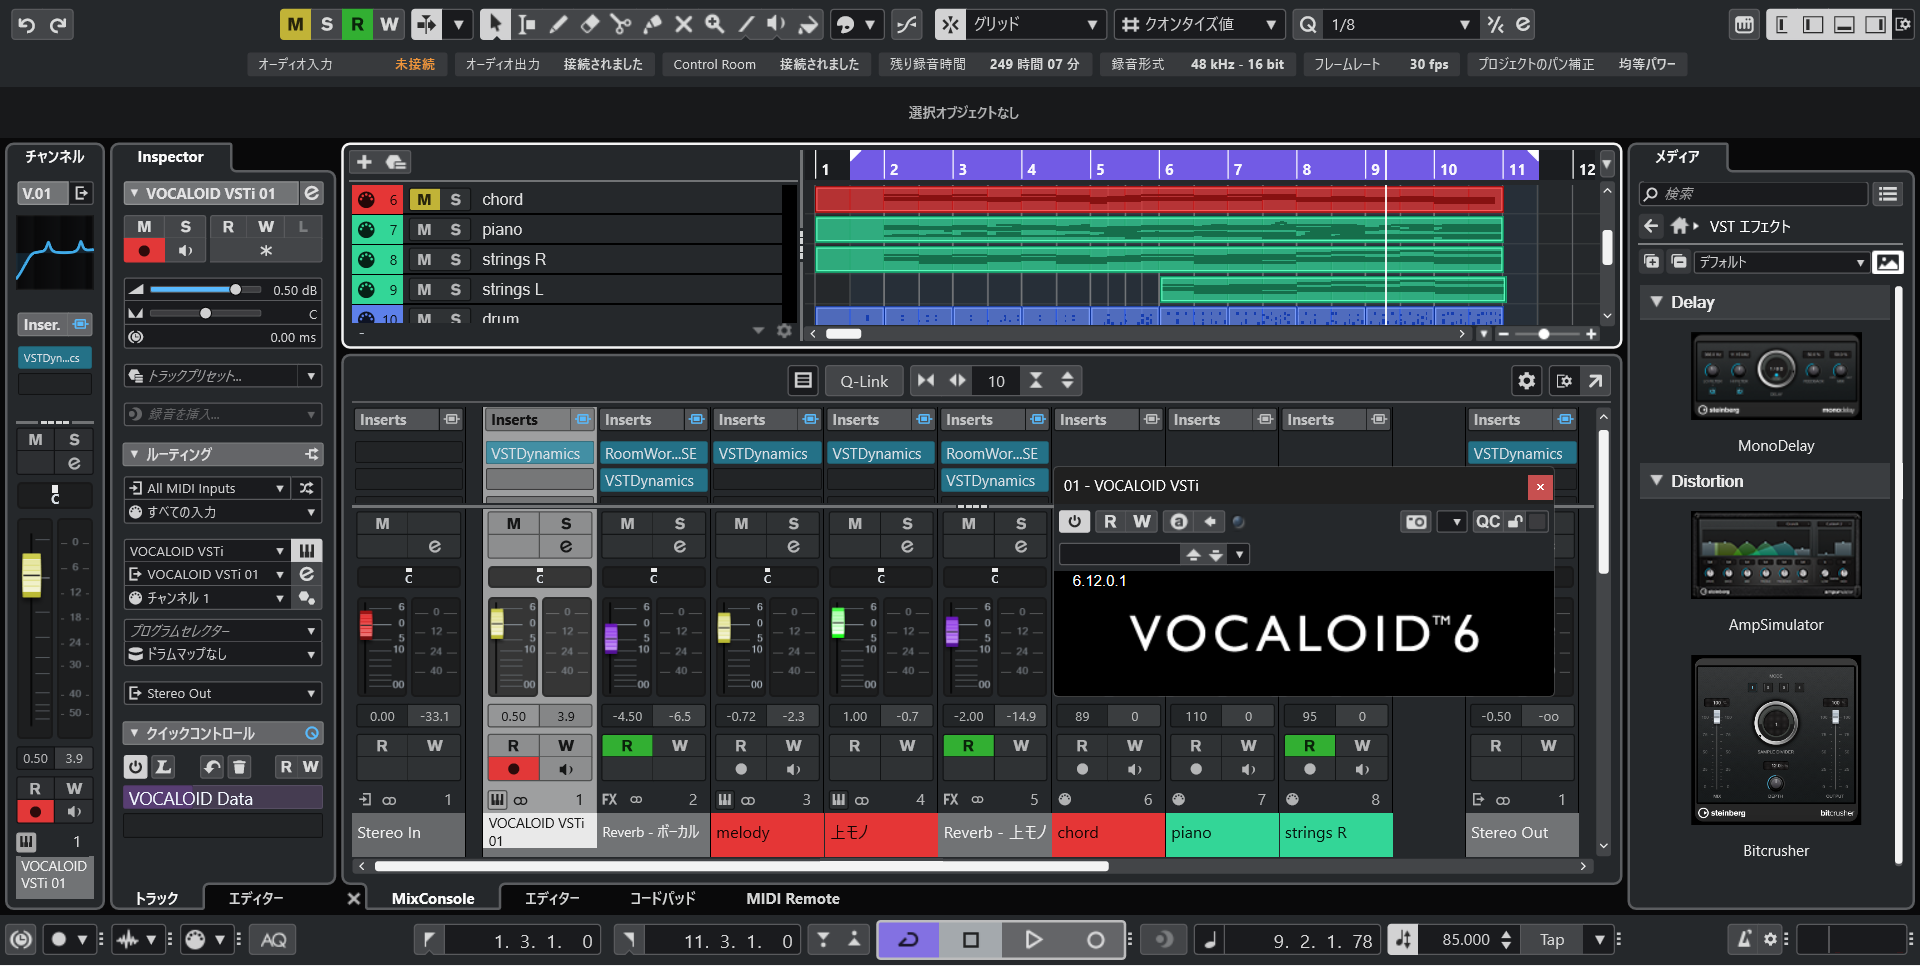
Task: Collapse the クイックコントロール section
Action: (x=136, y=734)
